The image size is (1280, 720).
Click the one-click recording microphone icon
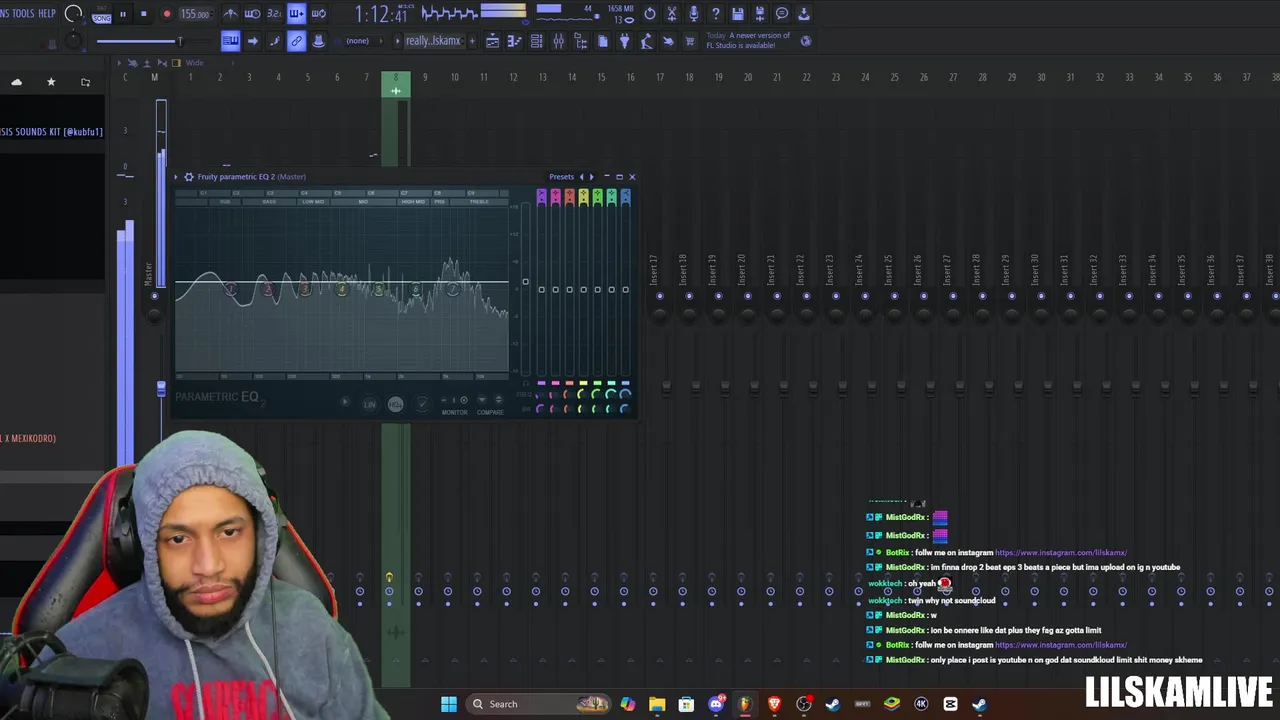(694, 14)
